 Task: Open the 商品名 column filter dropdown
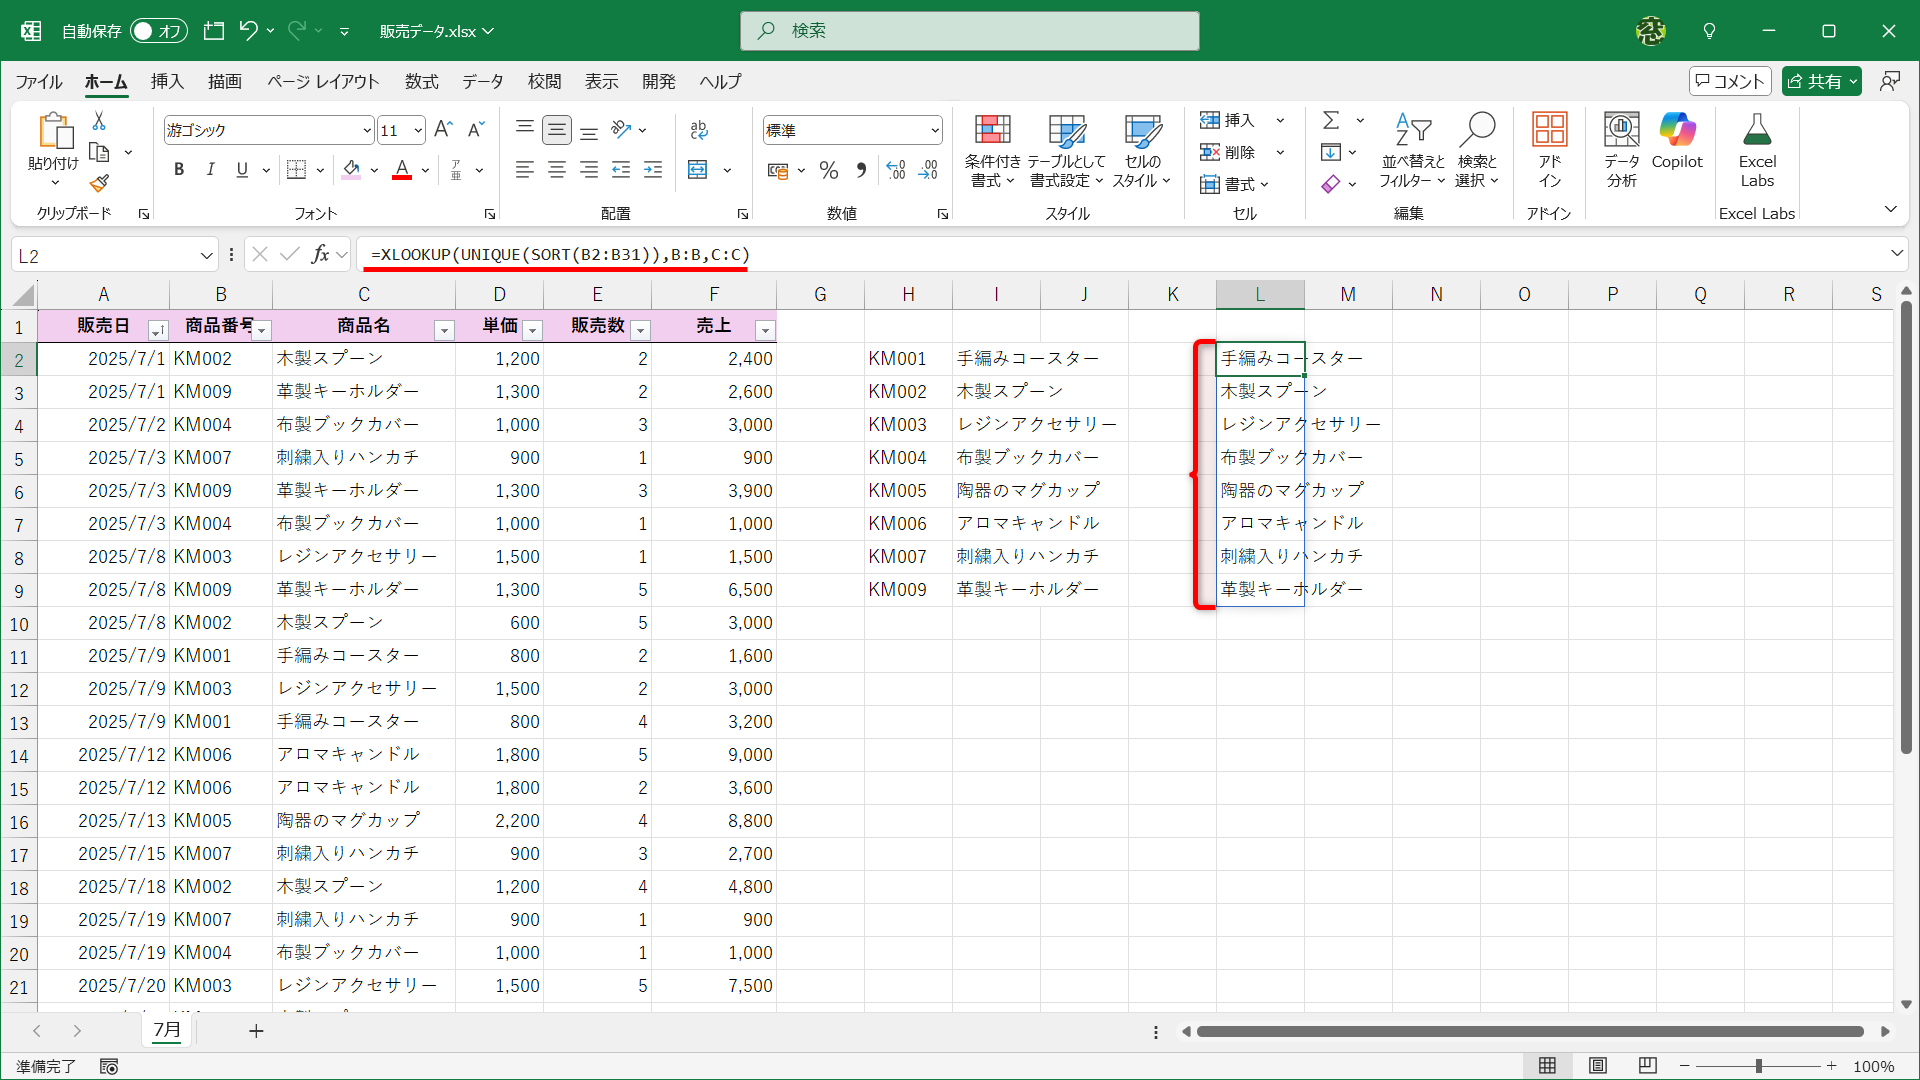click(443, 330)
